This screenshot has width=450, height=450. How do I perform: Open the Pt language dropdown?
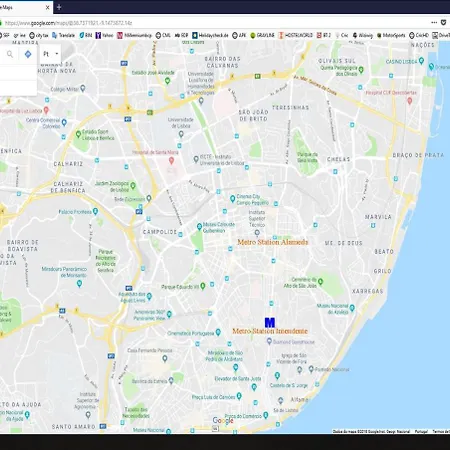click(x=51, y=54)
